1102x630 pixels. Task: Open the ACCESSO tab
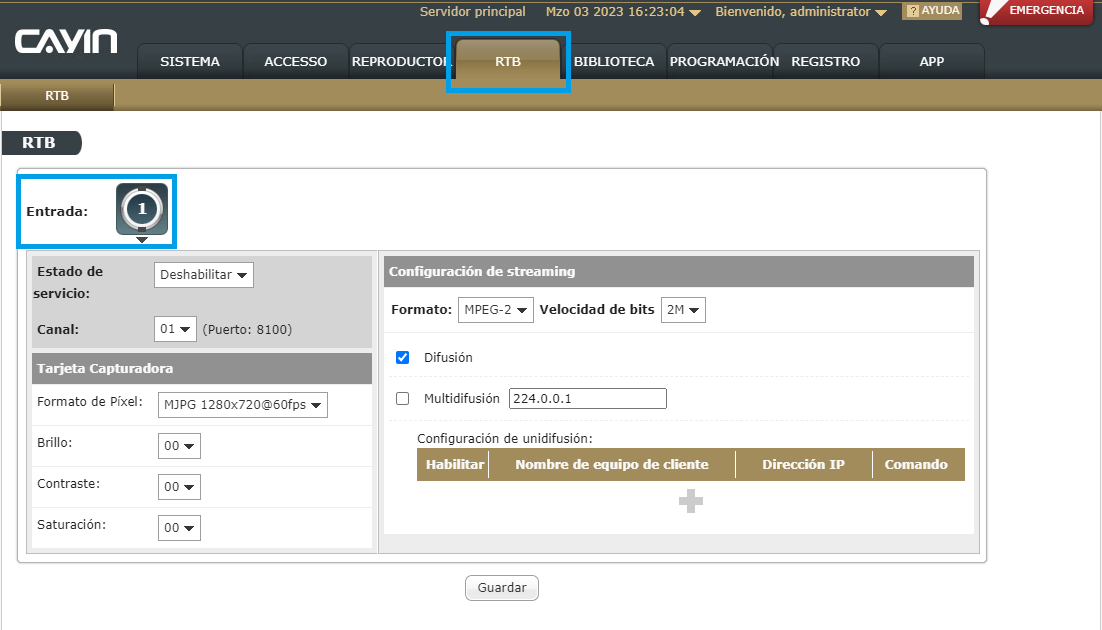coord(295,62)
